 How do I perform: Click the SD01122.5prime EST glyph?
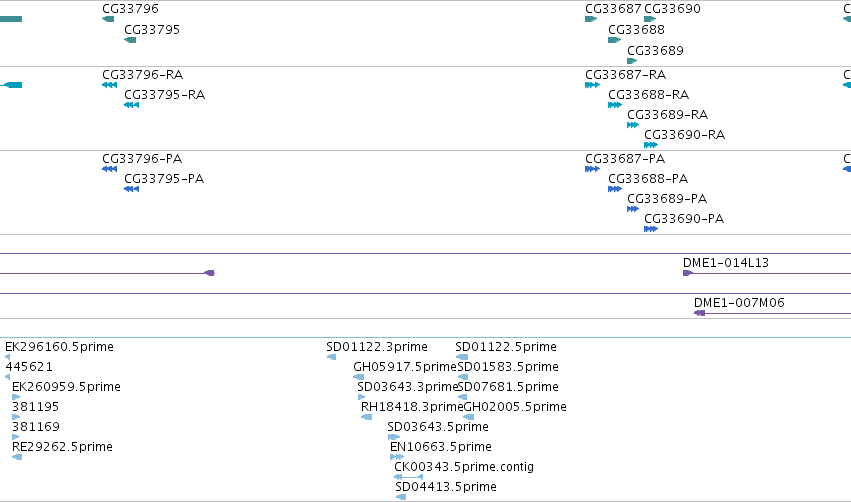(462, 357)
